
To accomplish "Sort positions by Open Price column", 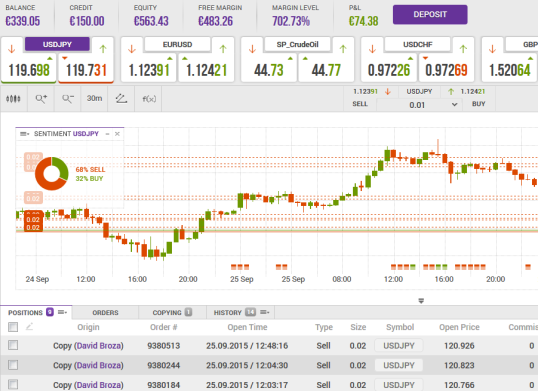I will pyautogui.click(x=459, y=327).
